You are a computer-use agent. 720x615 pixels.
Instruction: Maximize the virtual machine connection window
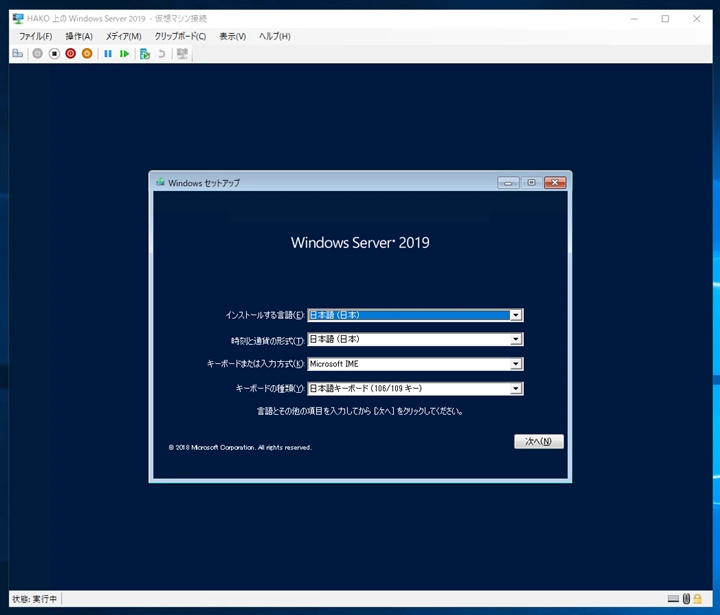(x=665, y=19)
